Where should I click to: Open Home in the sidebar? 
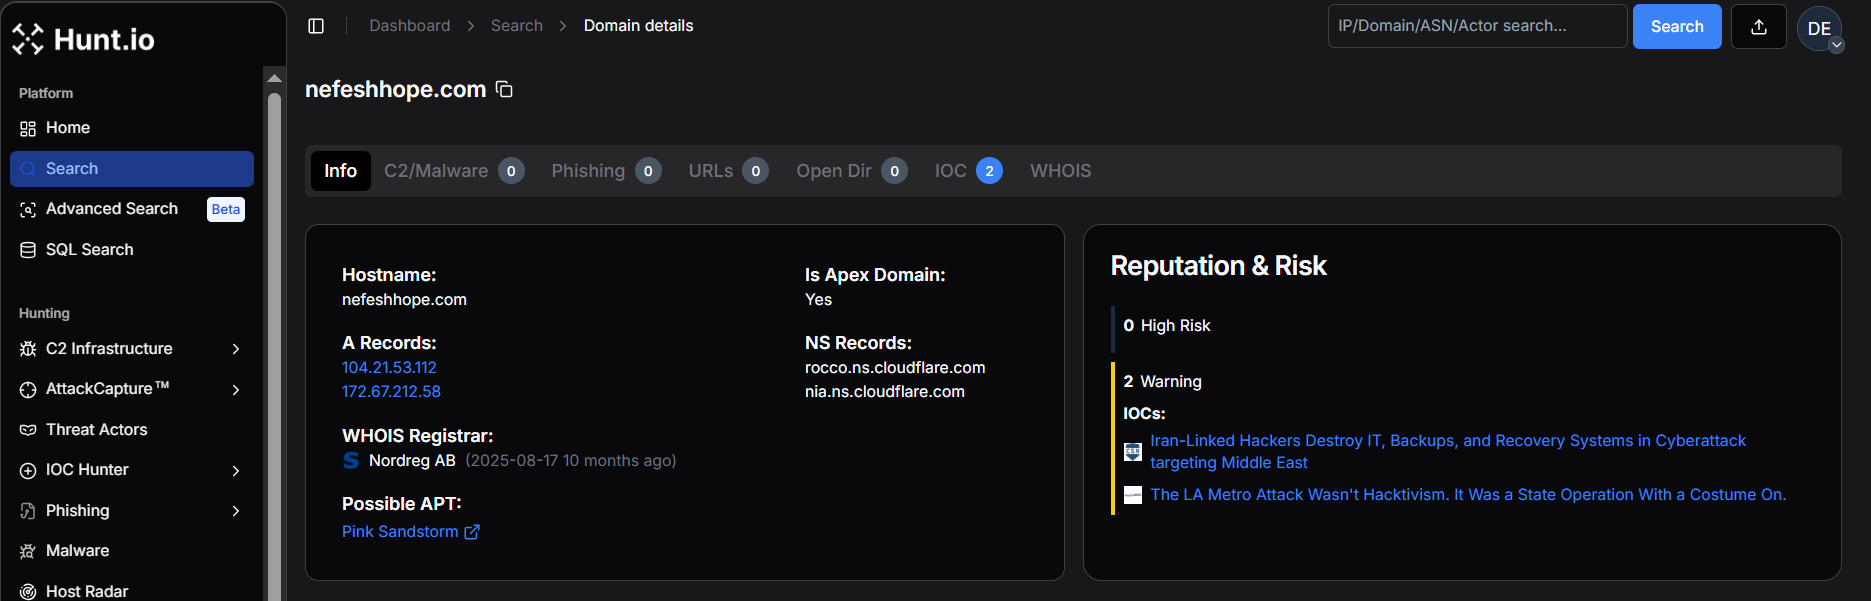132,128
